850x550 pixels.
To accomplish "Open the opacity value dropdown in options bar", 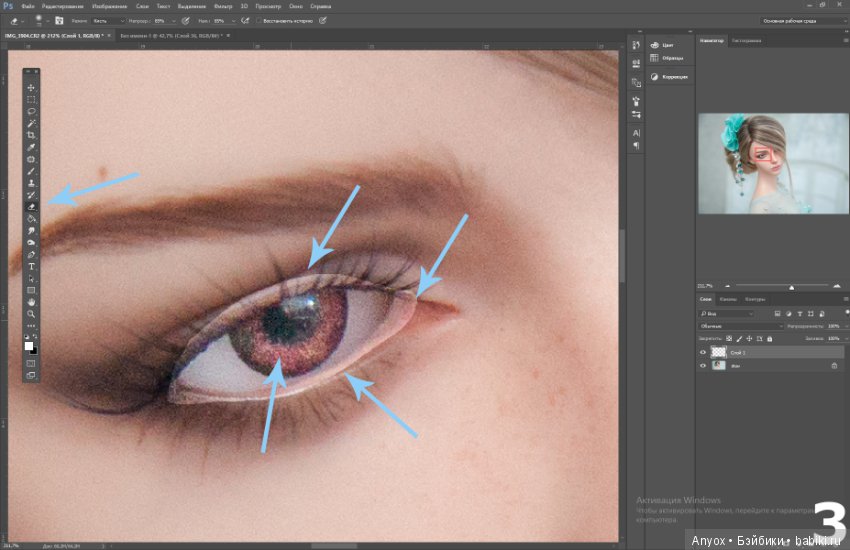I will (x=173, y=21).
